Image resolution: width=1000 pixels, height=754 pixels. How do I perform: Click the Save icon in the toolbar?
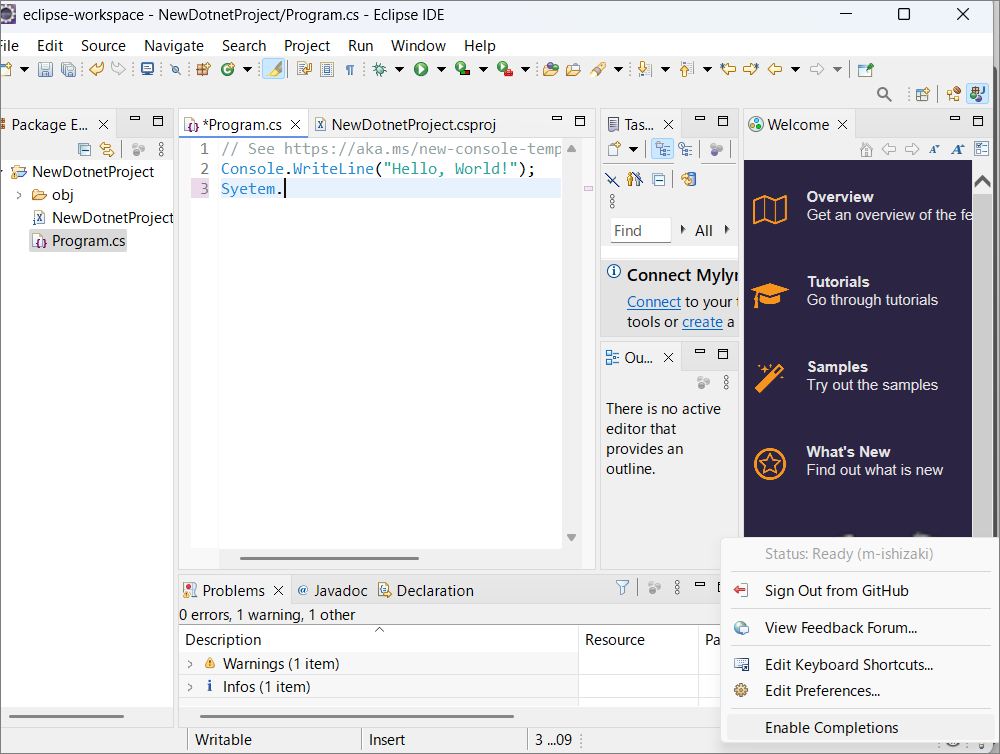point(45,70)
